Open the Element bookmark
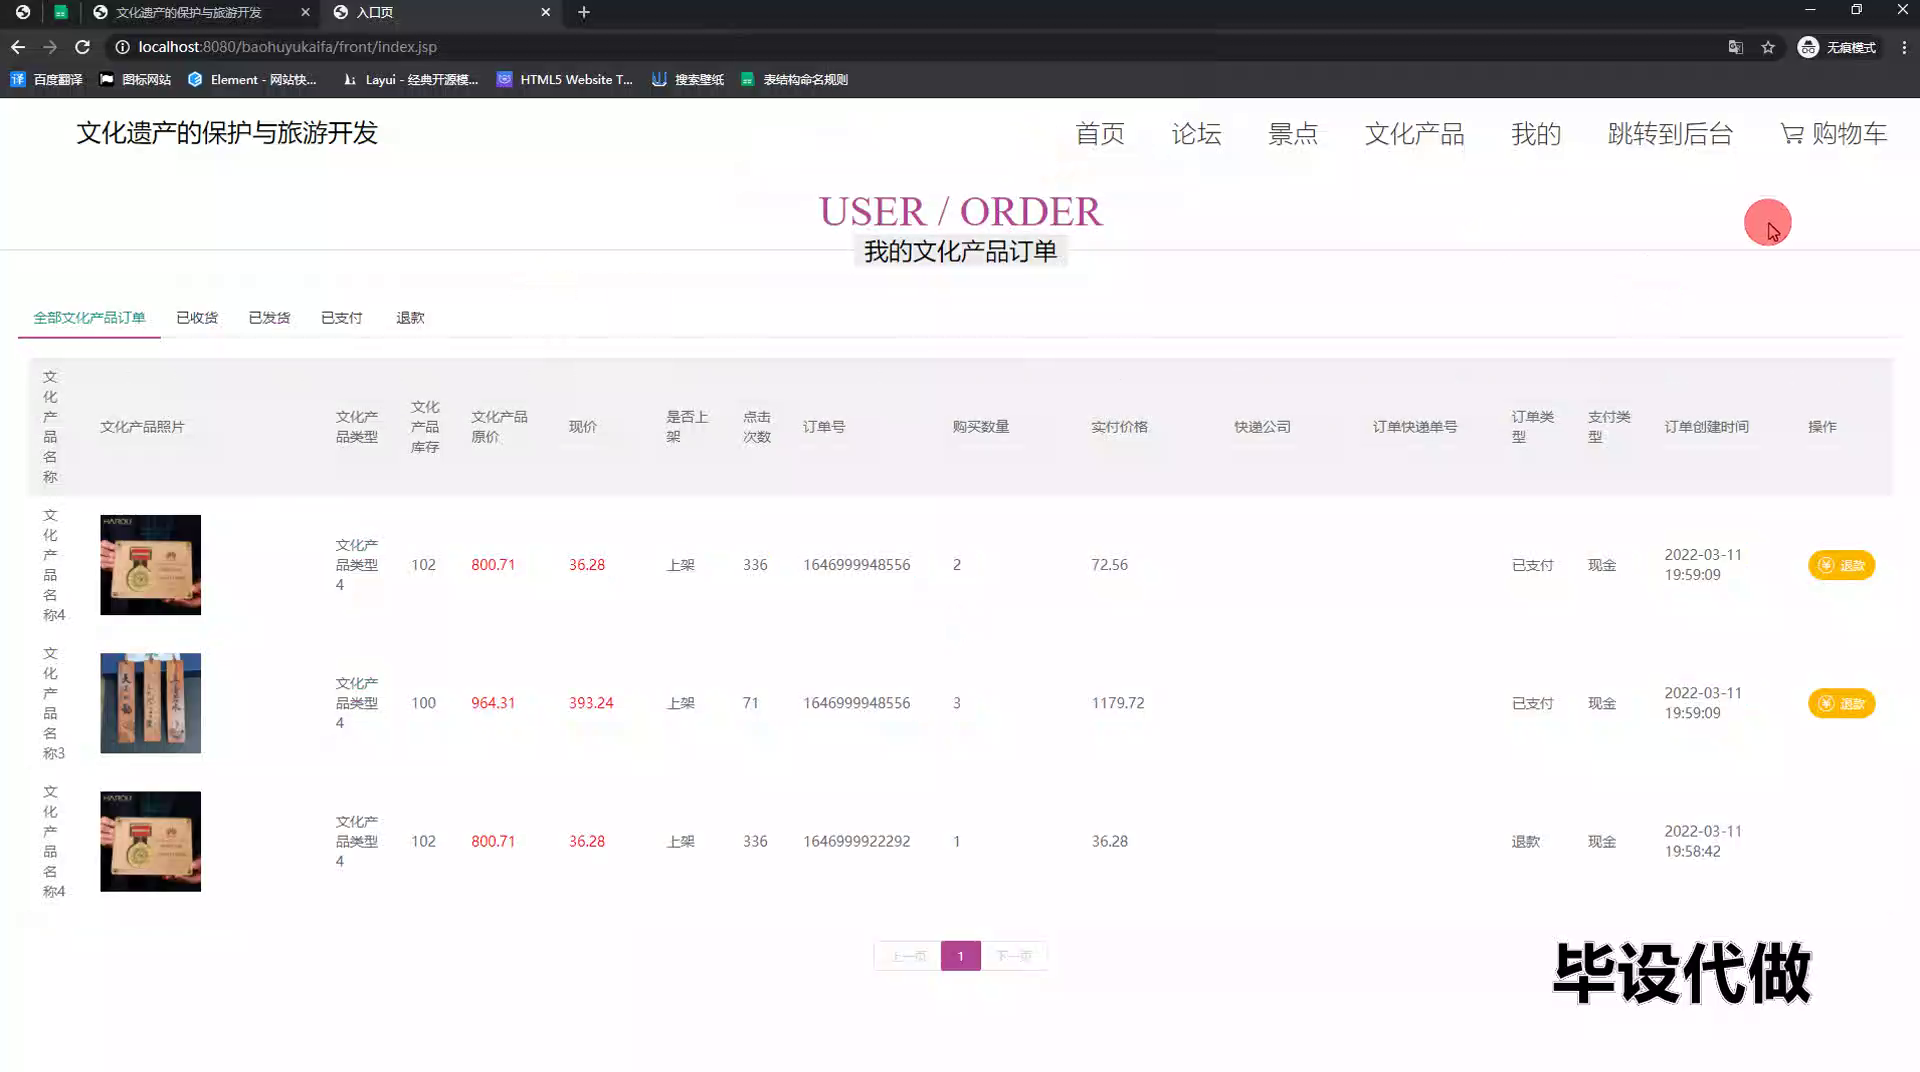Screen dimensions: 1920x1072 (252, 80)
